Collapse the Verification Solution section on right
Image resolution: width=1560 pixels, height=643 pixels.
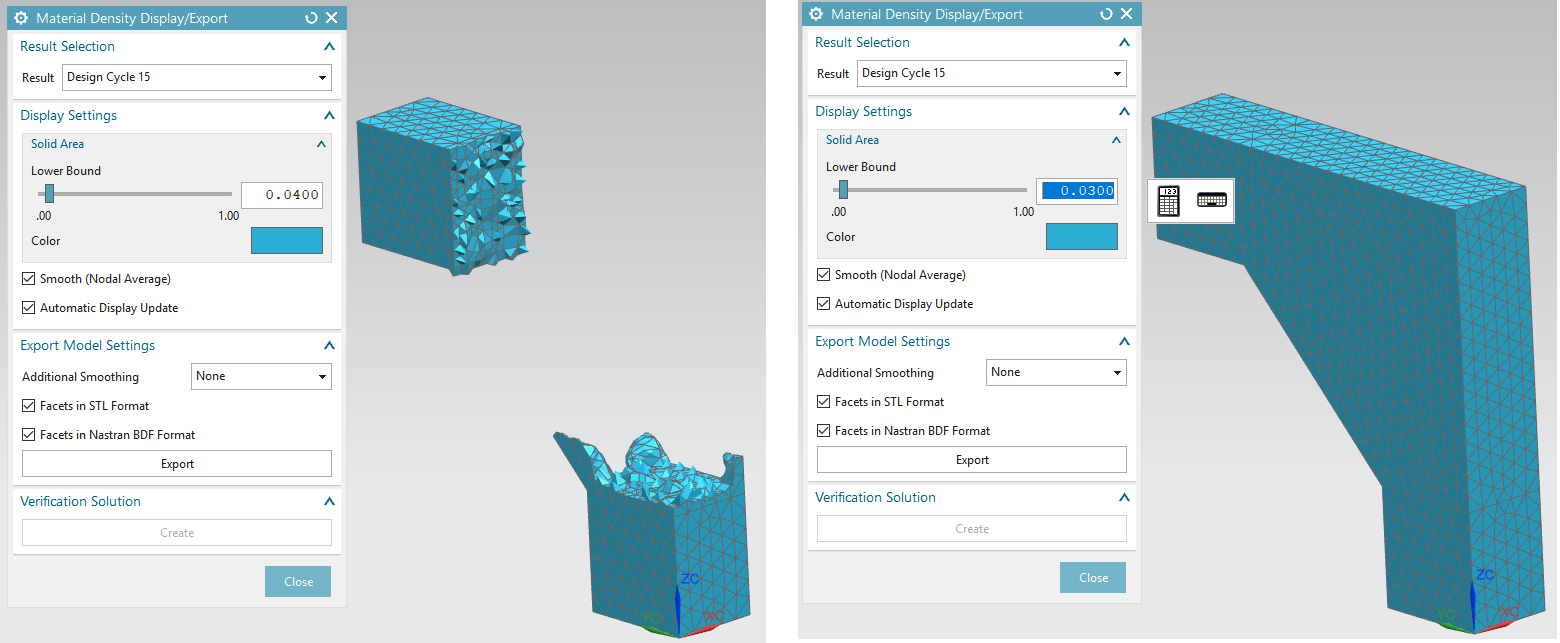[x=1124, y=497]
